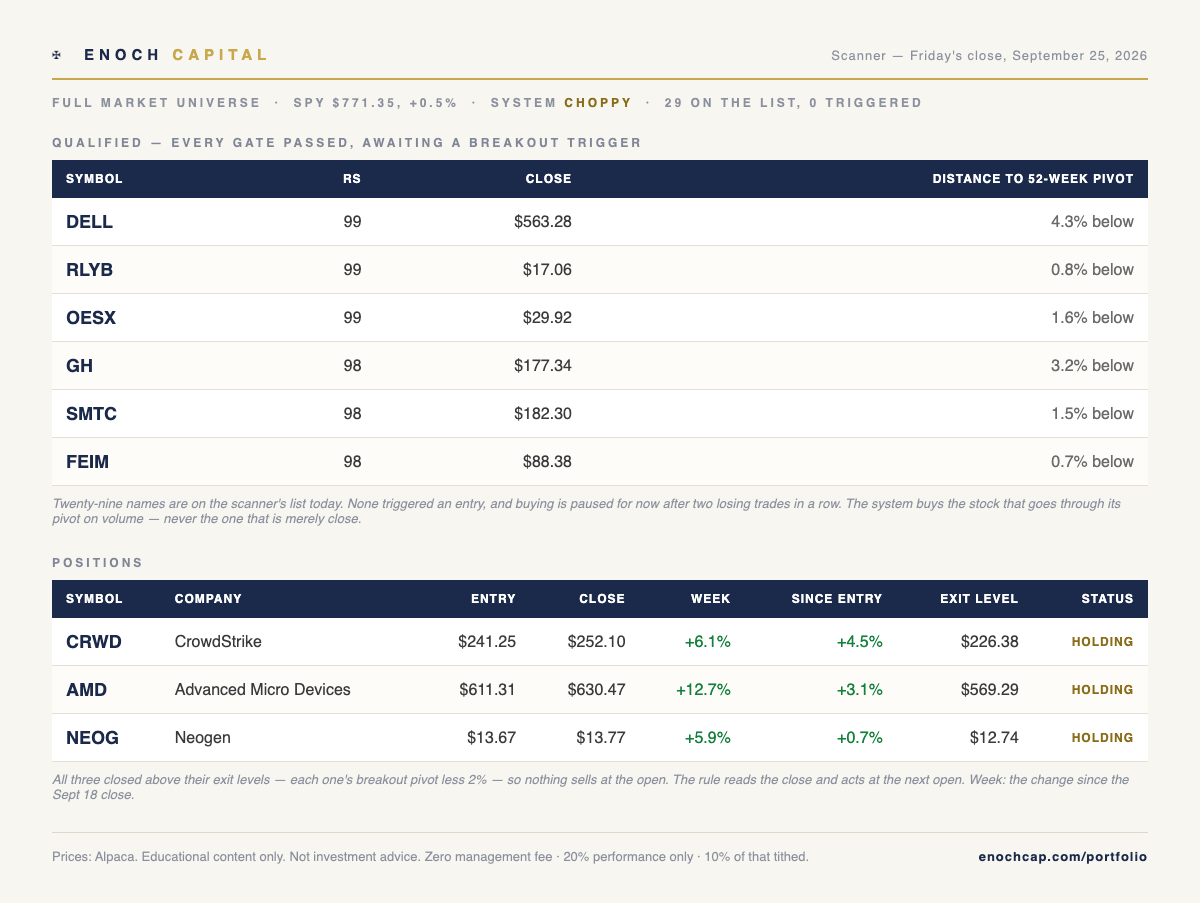Image resolution: width=1200 pixels, height=903 pixels.
Task: Click AMD close $630.47
Action: pyautogui.click(x=596, y=690)
